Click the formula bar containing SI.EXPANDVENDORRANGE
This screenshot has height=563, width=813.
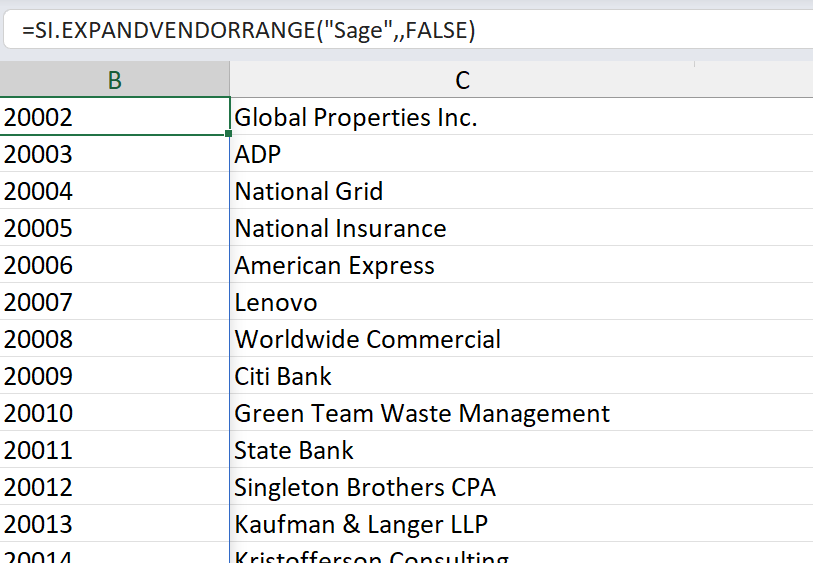pos(408,30)
